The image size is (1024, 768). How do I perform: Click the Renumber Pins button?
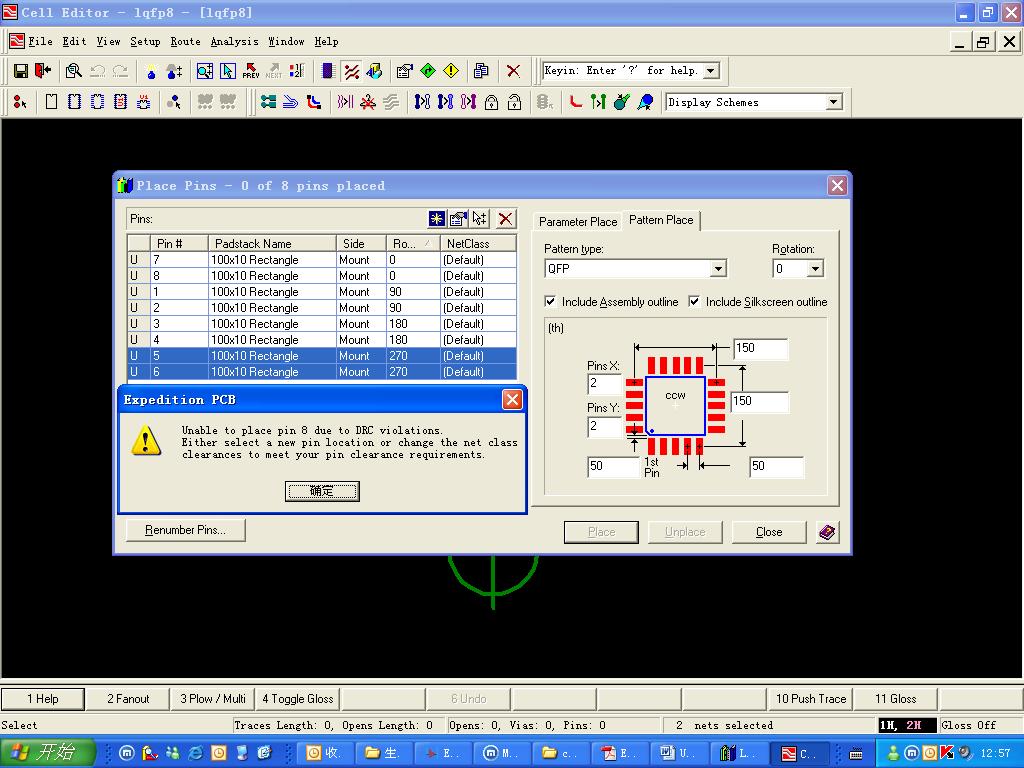coord(185,530)
